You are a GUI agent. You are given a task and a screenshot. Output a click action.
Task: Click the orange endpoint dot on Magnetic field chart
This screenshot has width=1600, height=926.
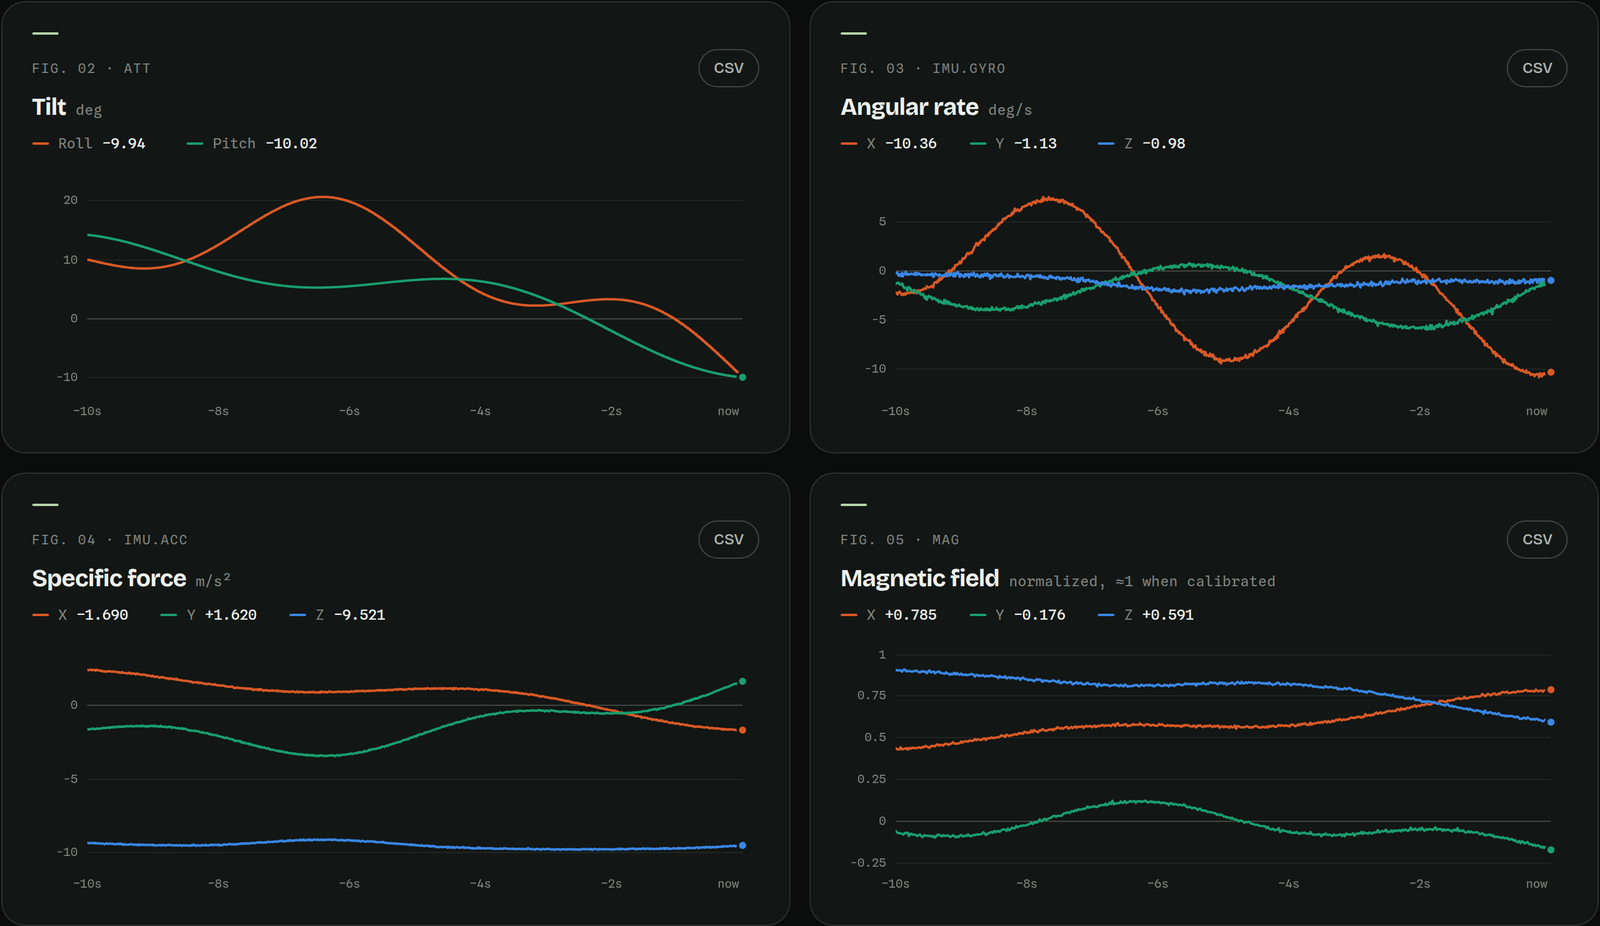1551,690
